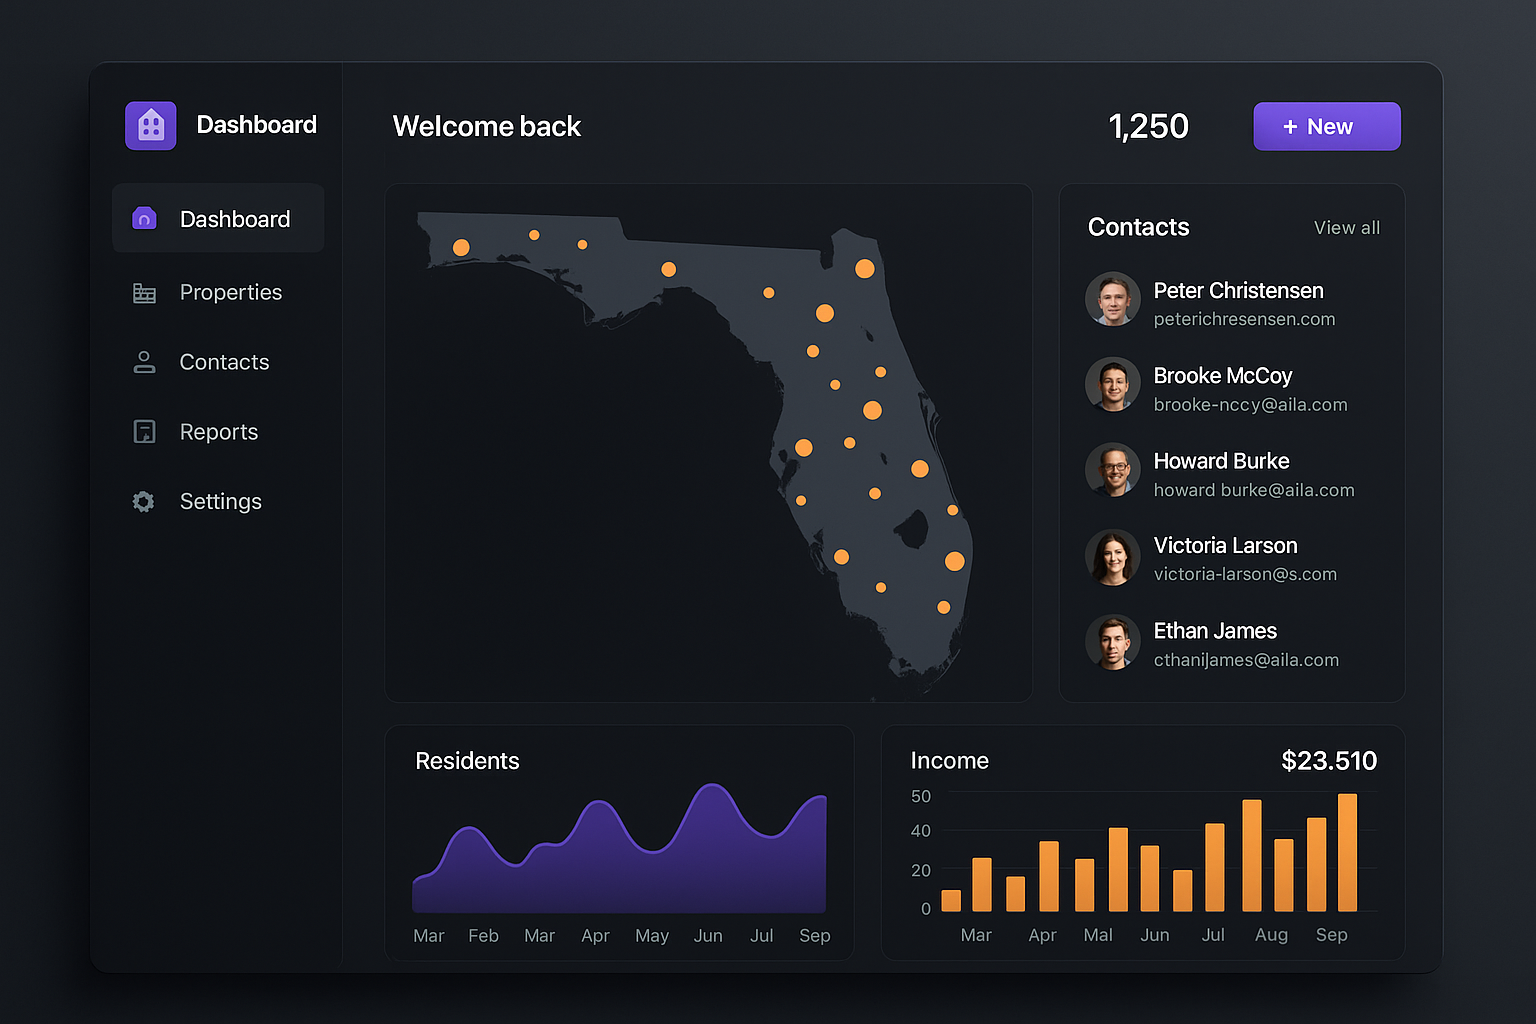Open Peter Christensen's contact entry
This screenshot has height=1024, width=1536.
(x=1238, y=290)
